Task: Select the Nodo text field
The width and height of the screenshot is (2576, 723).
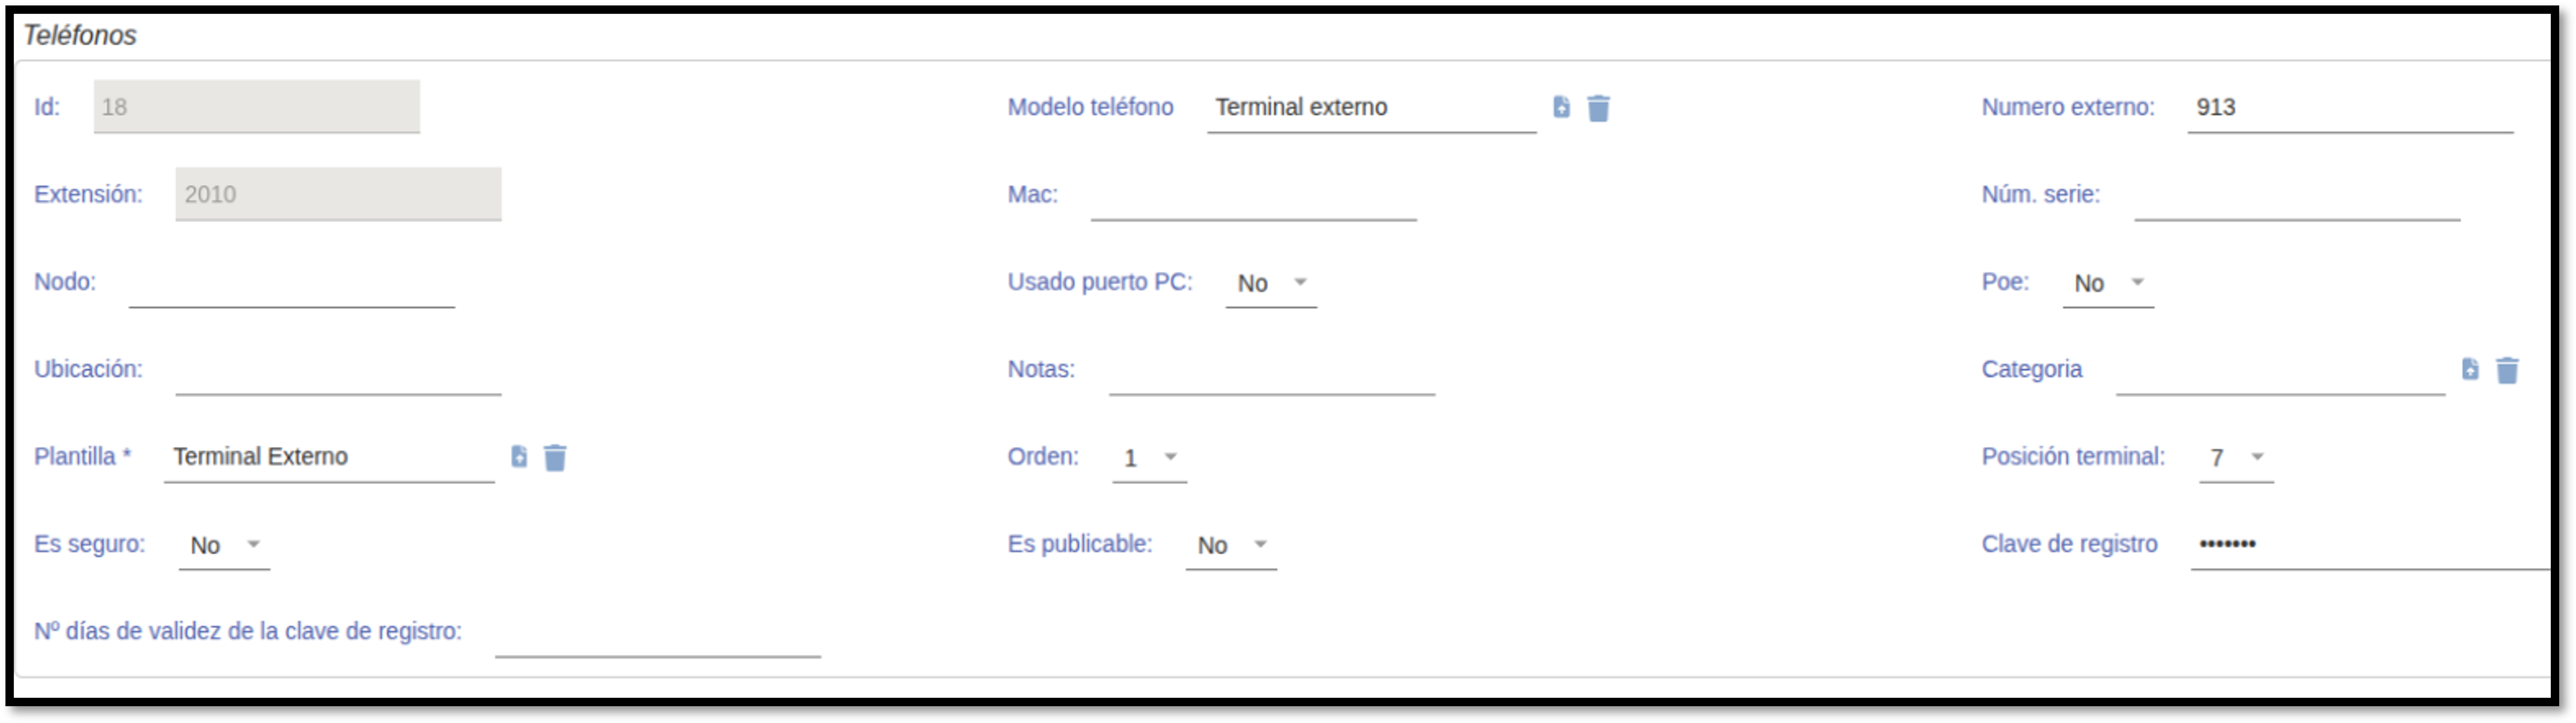Action: pos(291,283)
